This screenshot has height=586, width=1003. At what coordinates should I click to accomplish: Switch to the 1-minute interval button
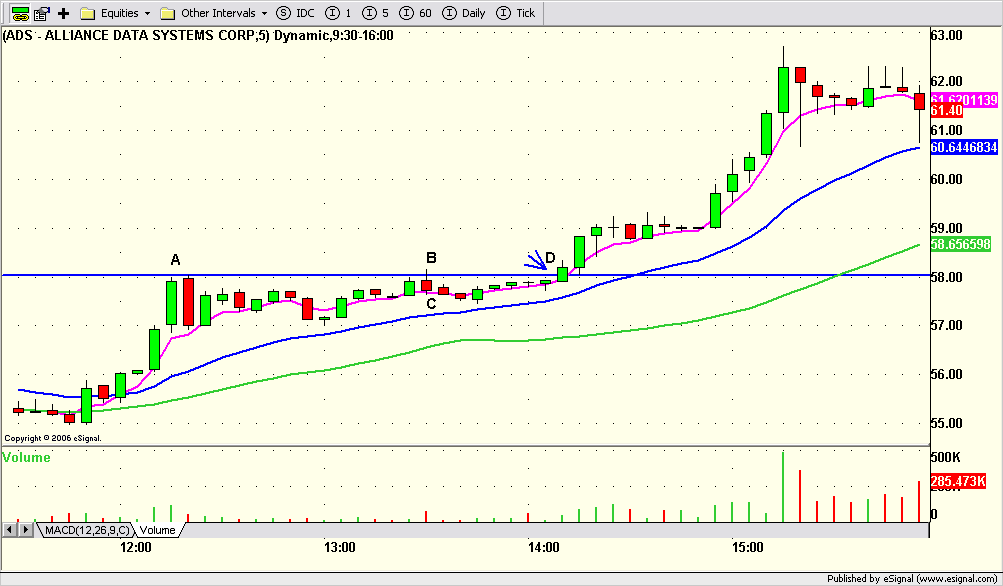[339, 13]
